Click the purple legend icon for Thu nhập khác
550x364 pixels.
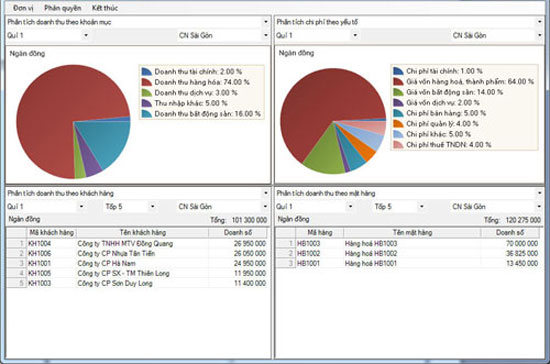tap(147, 103)
